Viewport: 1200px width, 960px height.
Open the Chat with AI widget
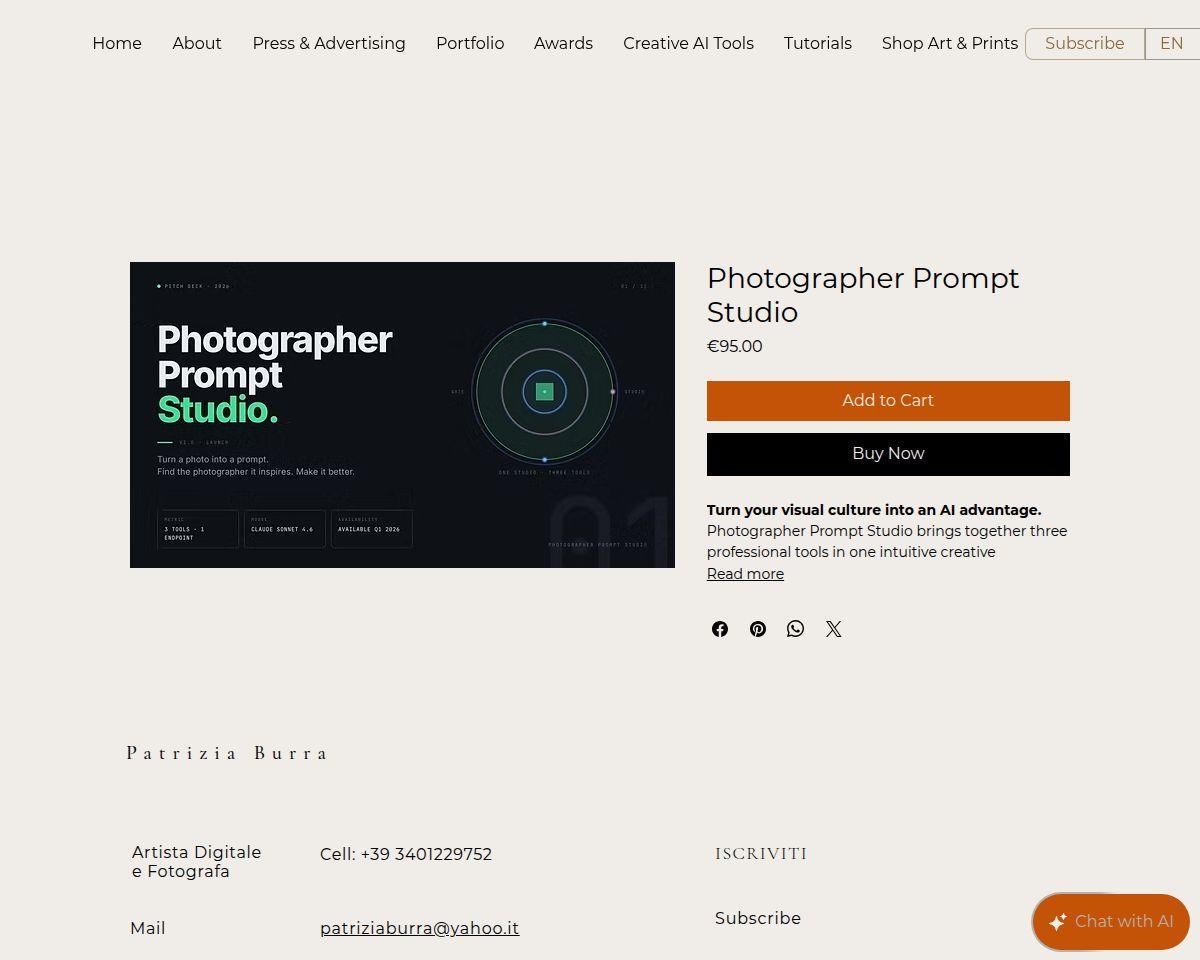coord(1111,922)
